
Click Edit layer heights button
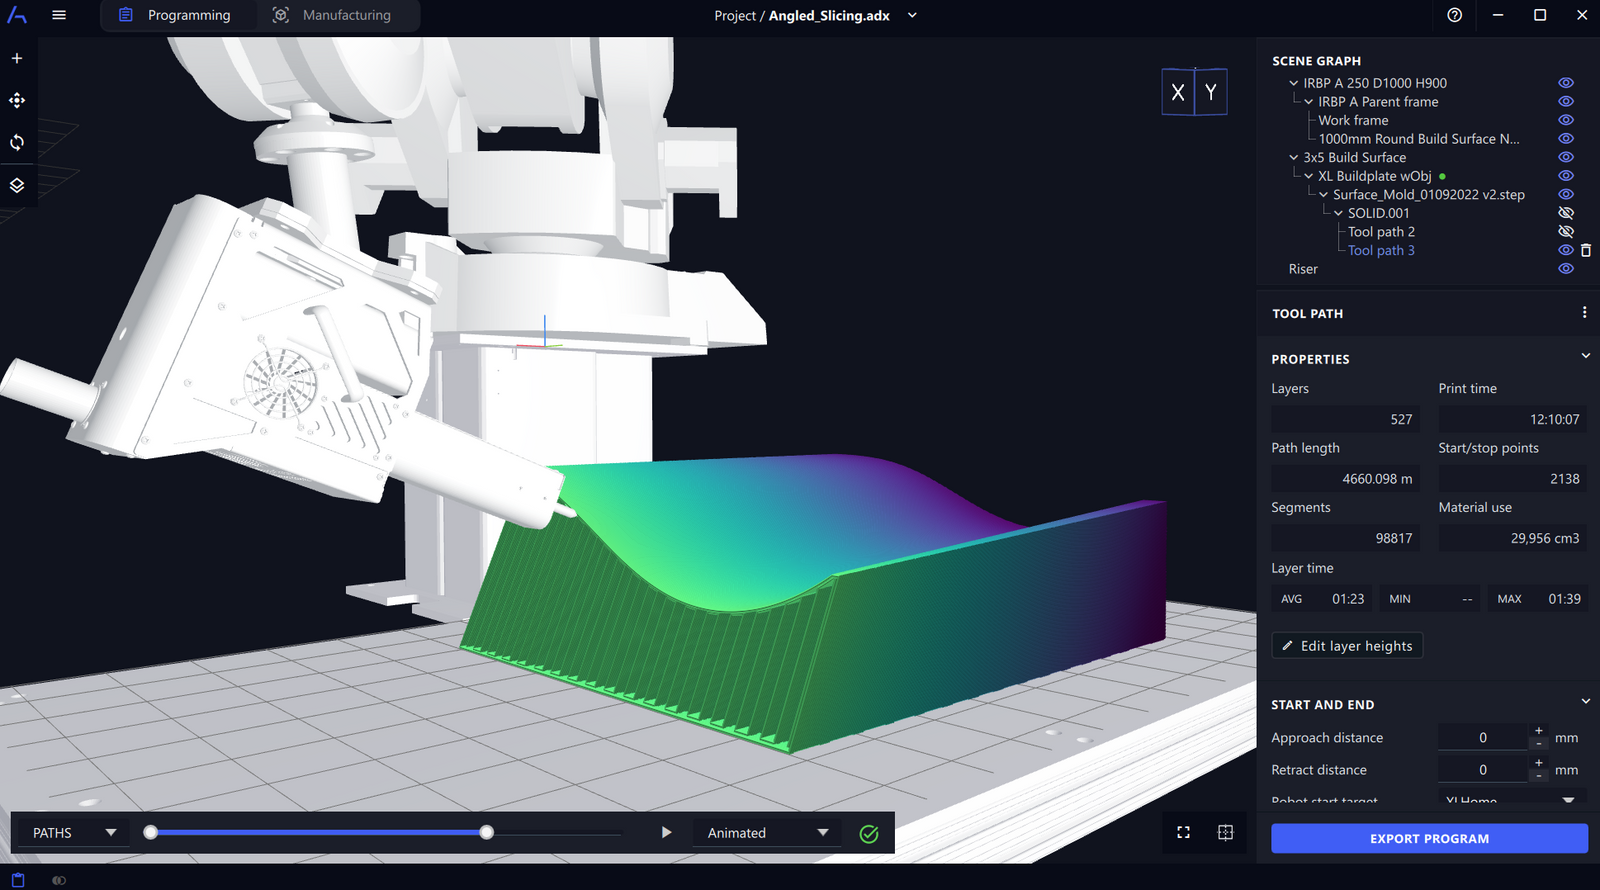click(1347, 646)
